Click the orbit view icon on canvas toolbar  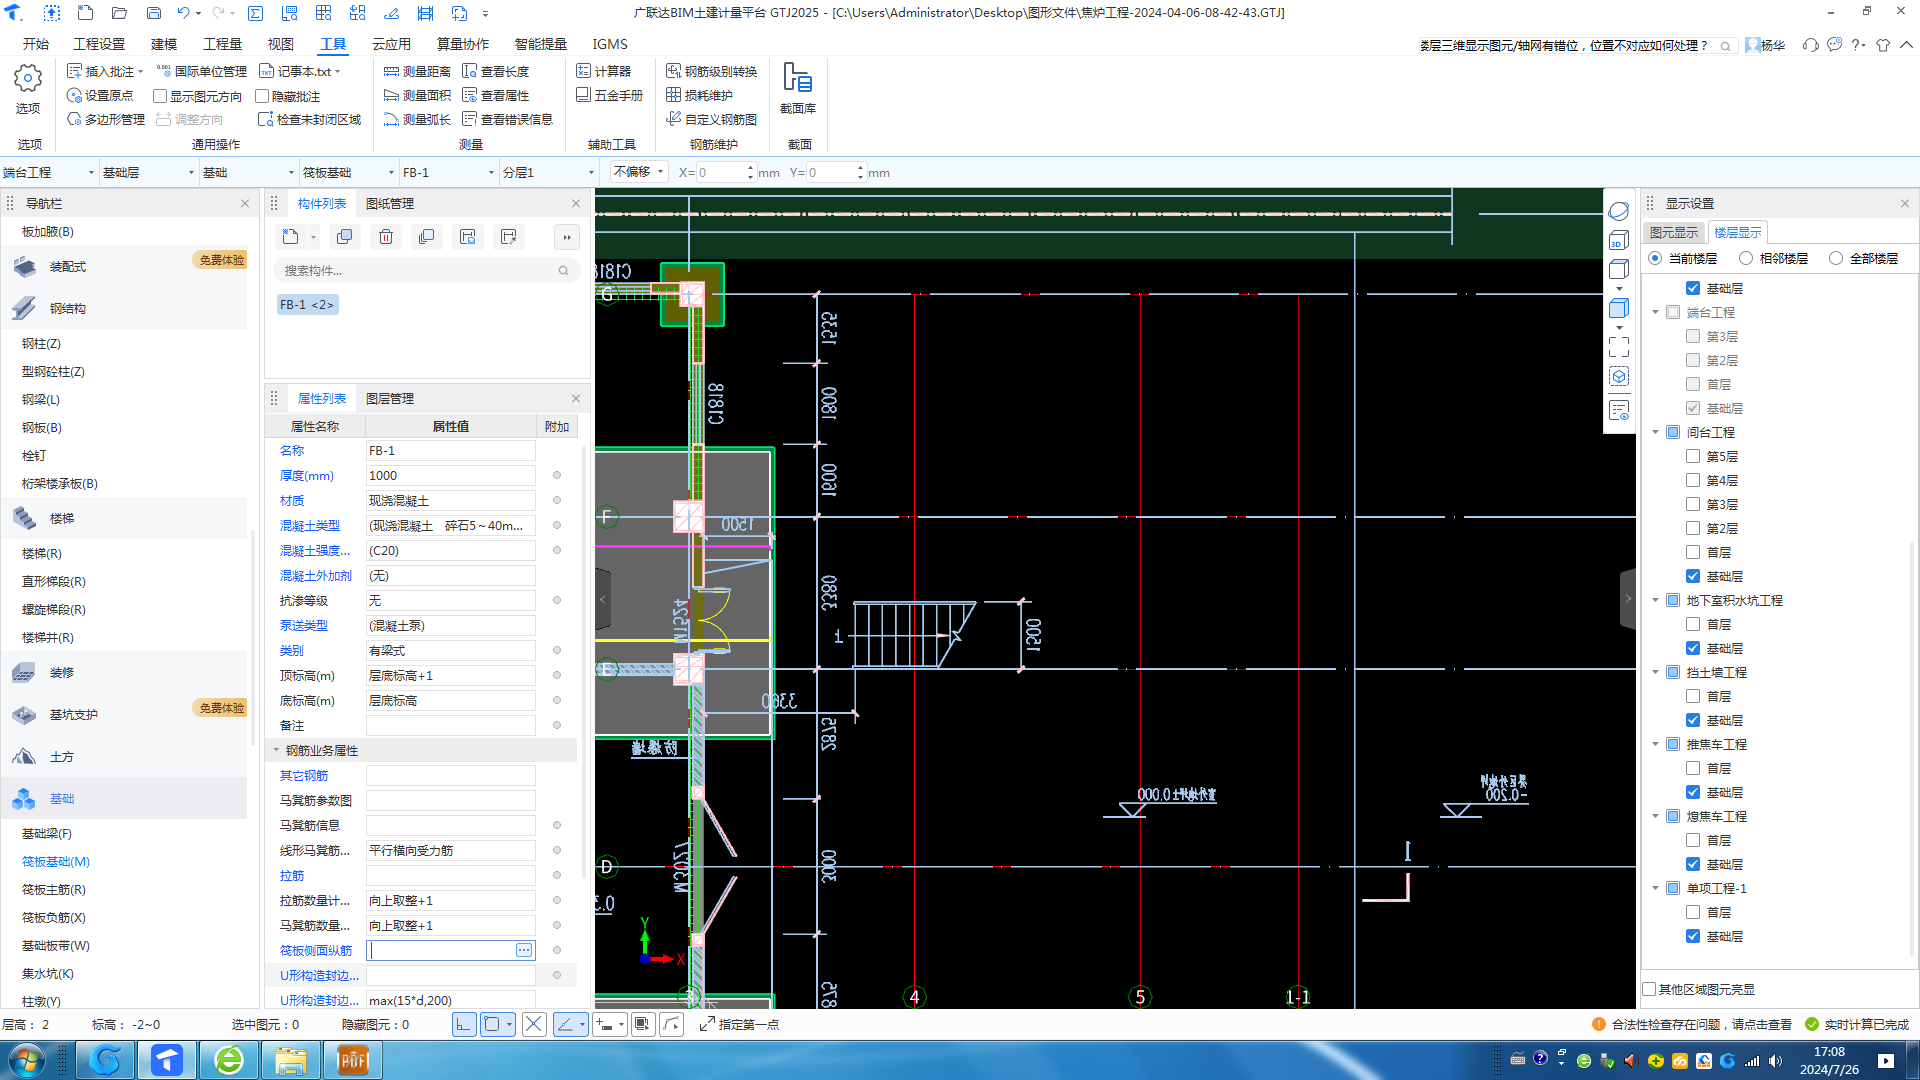pos(1619,211)
